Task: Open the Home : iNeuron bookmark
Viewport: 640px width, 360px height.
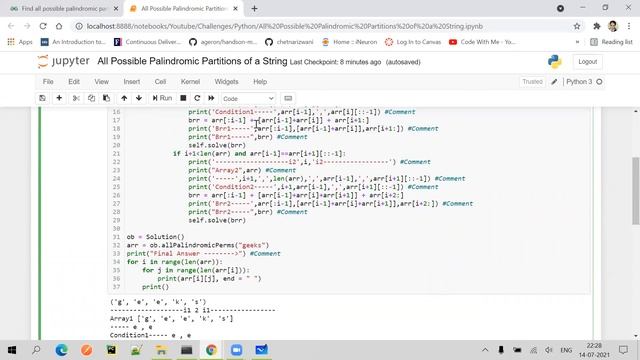Action: point(349,42)
